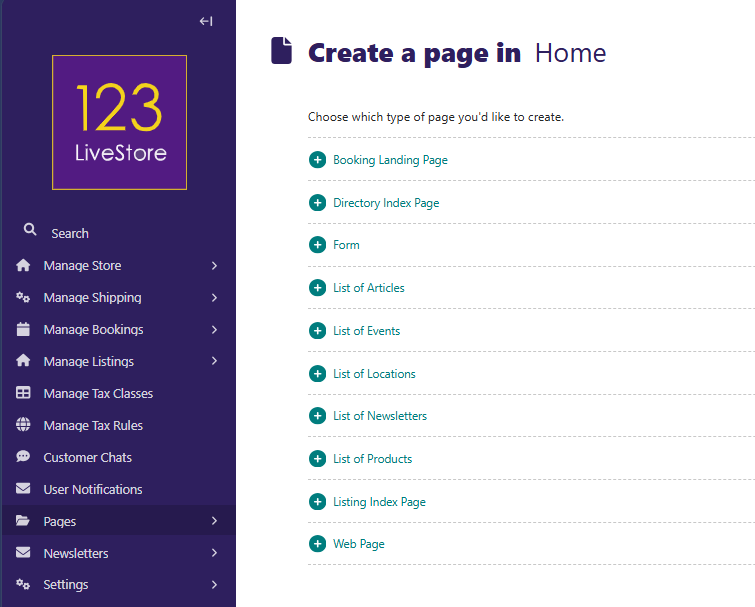The image size is (755, 607).
Task: Select the Pages menu item
Action: [x=60, y=521]
